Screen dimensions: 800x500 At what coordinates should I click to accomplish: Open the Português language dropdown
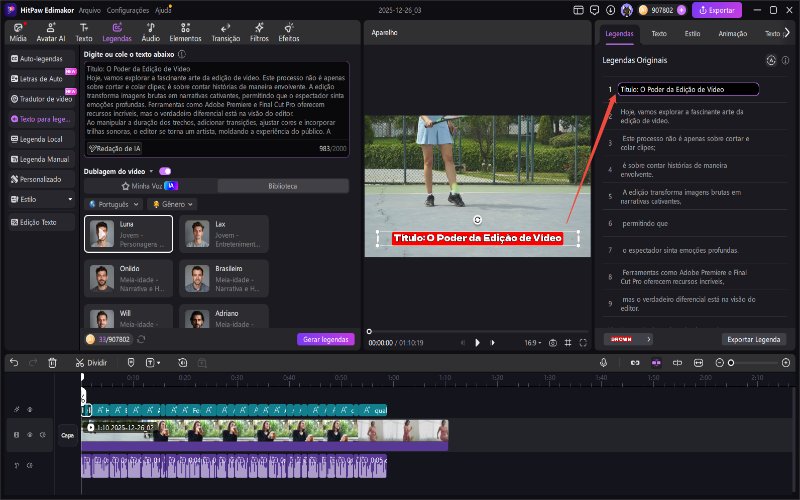[x=113, y=204]
